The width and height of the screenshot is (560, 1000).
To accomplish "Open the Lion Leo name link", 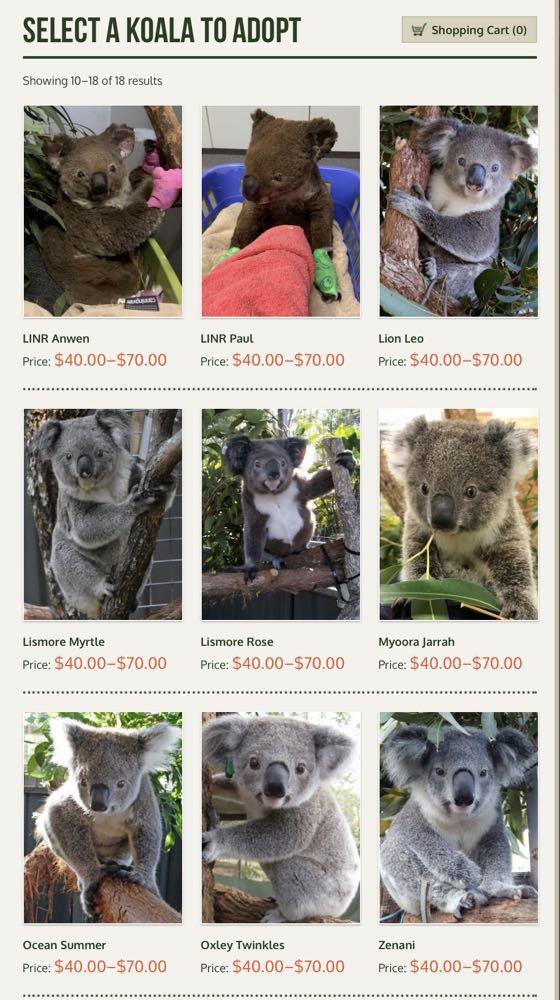I will (x=401, y=339).
